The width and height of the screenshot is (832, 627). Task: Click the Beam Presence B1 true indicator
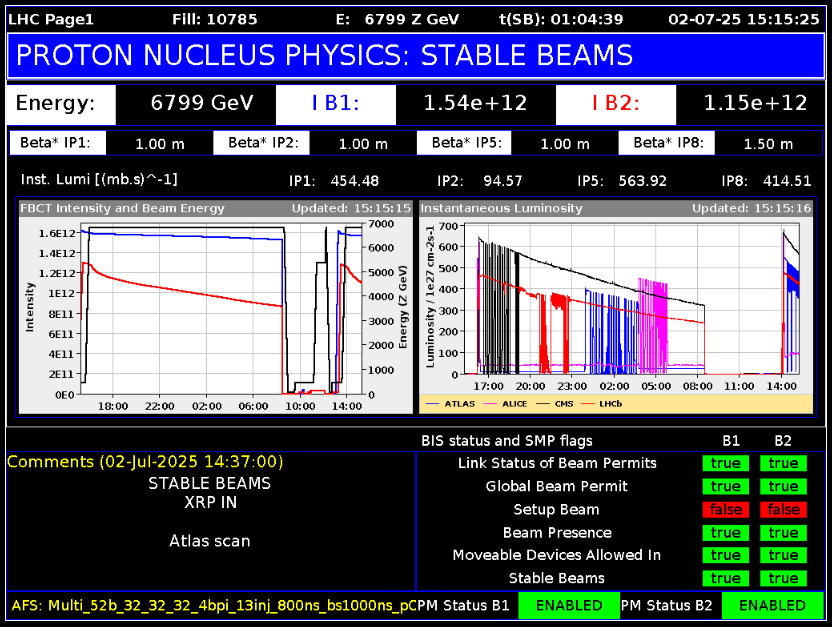point(726,532)
